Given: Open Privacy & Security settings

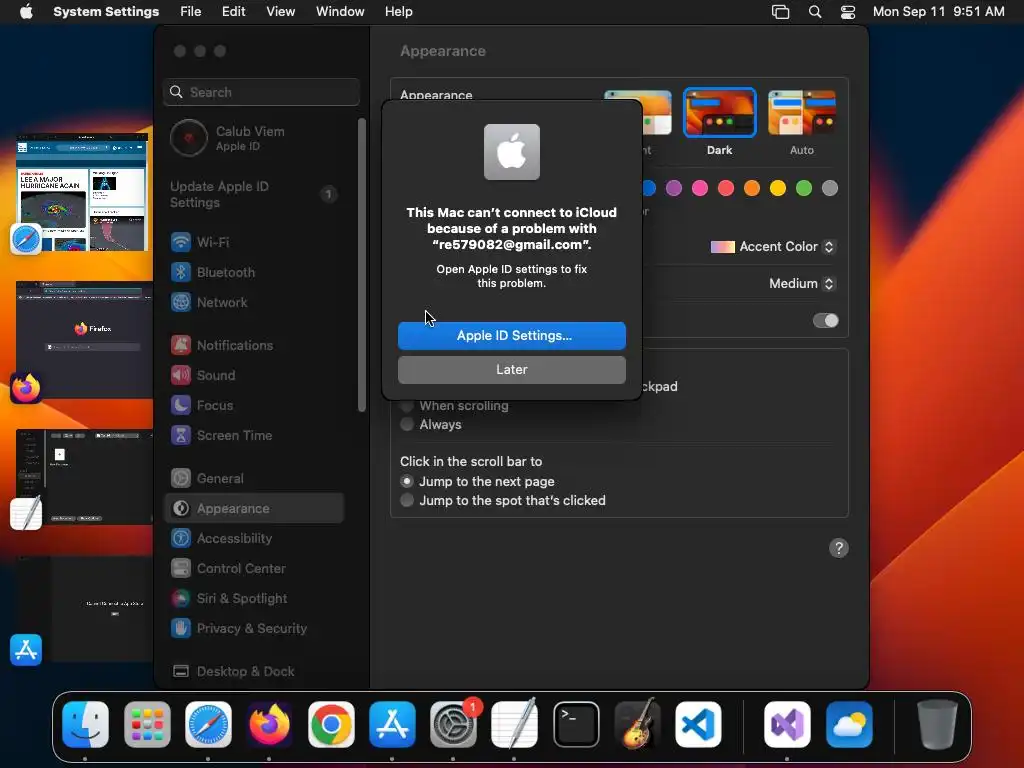Looking at the screenshot, I should tap(255, 629).
